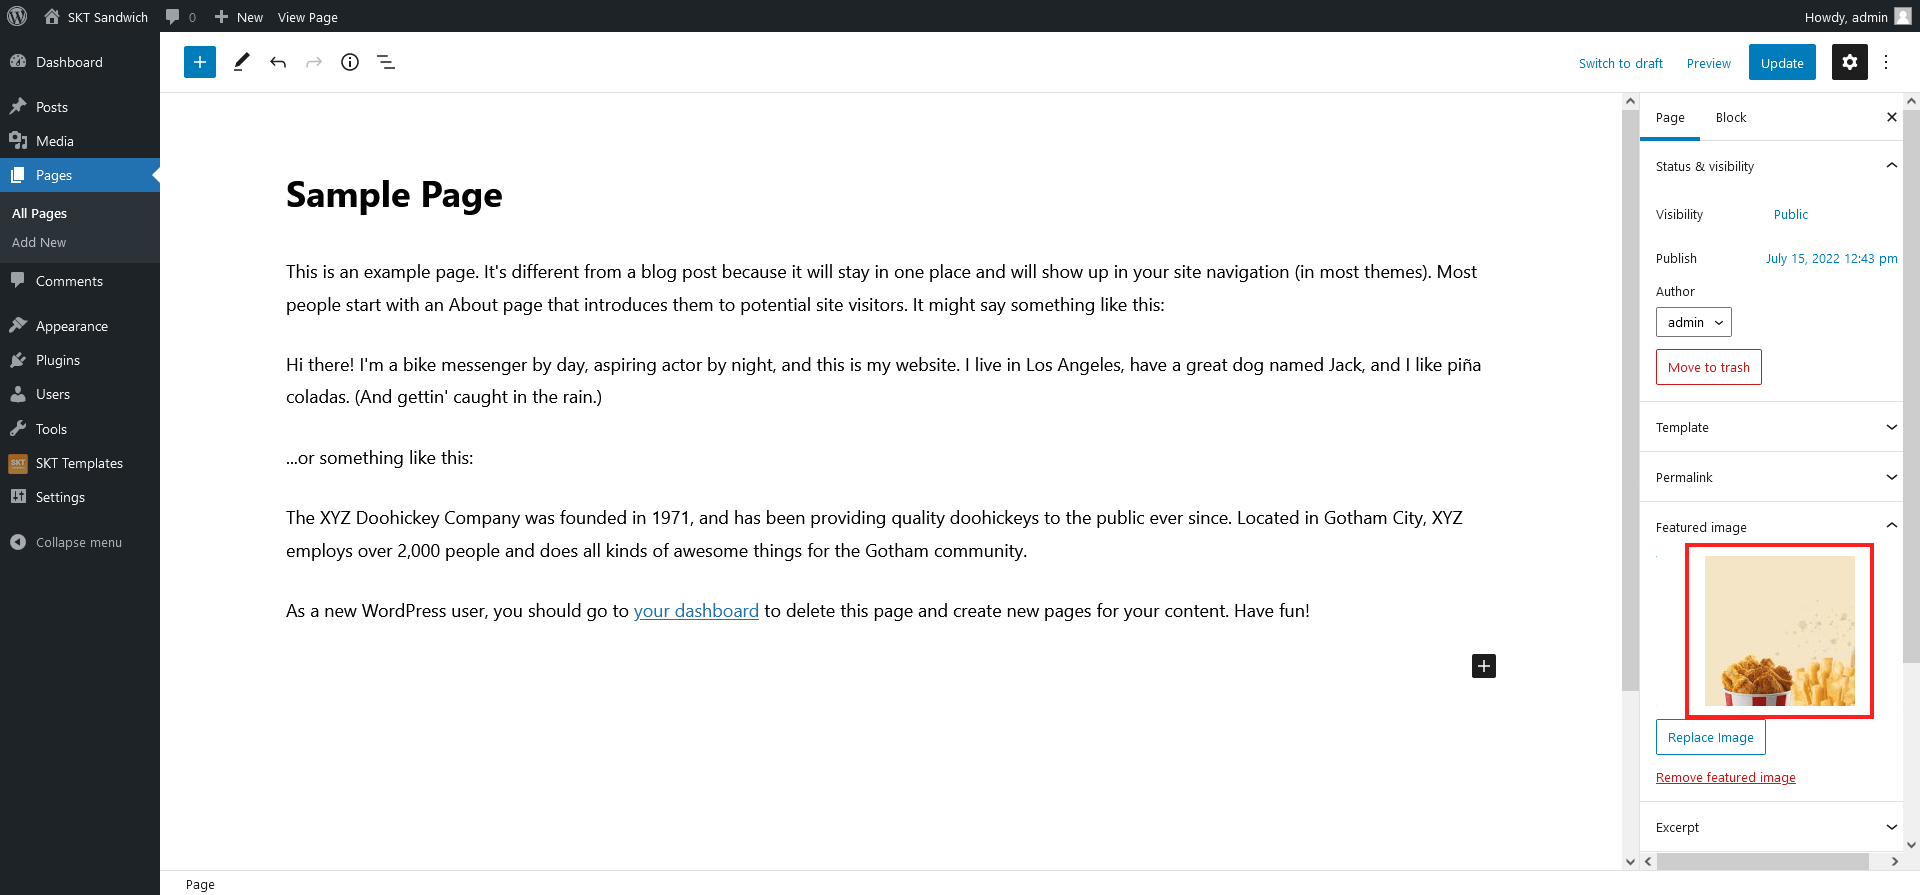Switch to the Block tab
Viewport: 1920px width, 895px height.
pyautogui.click(x=1731, y=117)
